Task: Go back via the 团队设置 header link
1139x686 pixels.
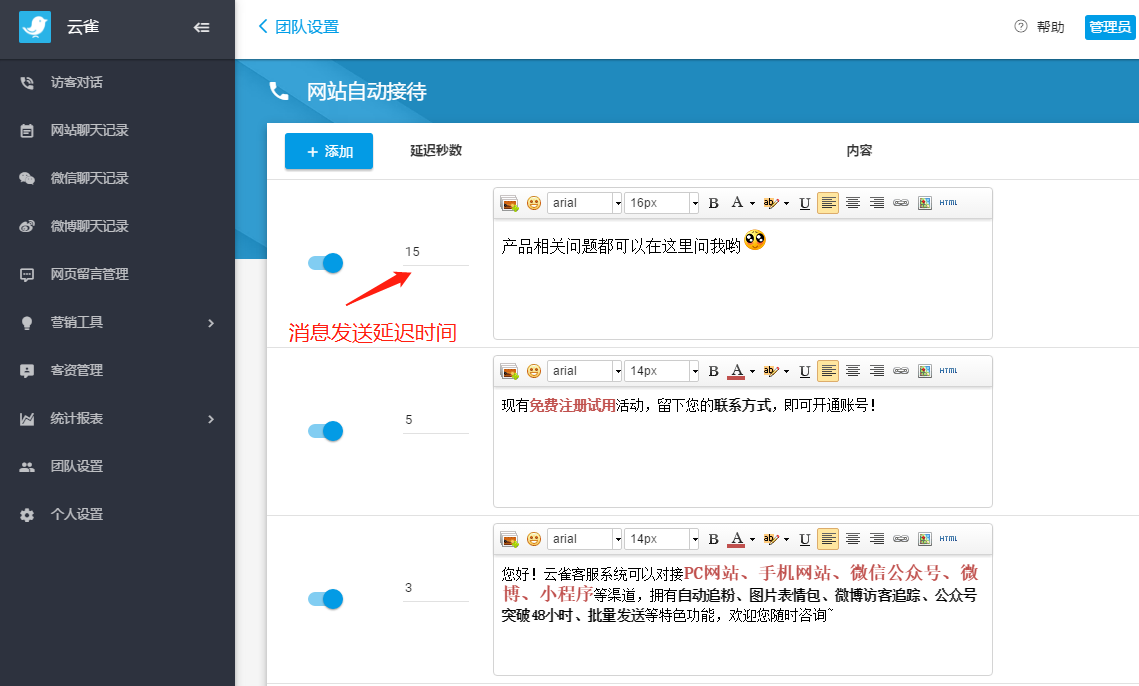Action: click(x=299, y=27)
